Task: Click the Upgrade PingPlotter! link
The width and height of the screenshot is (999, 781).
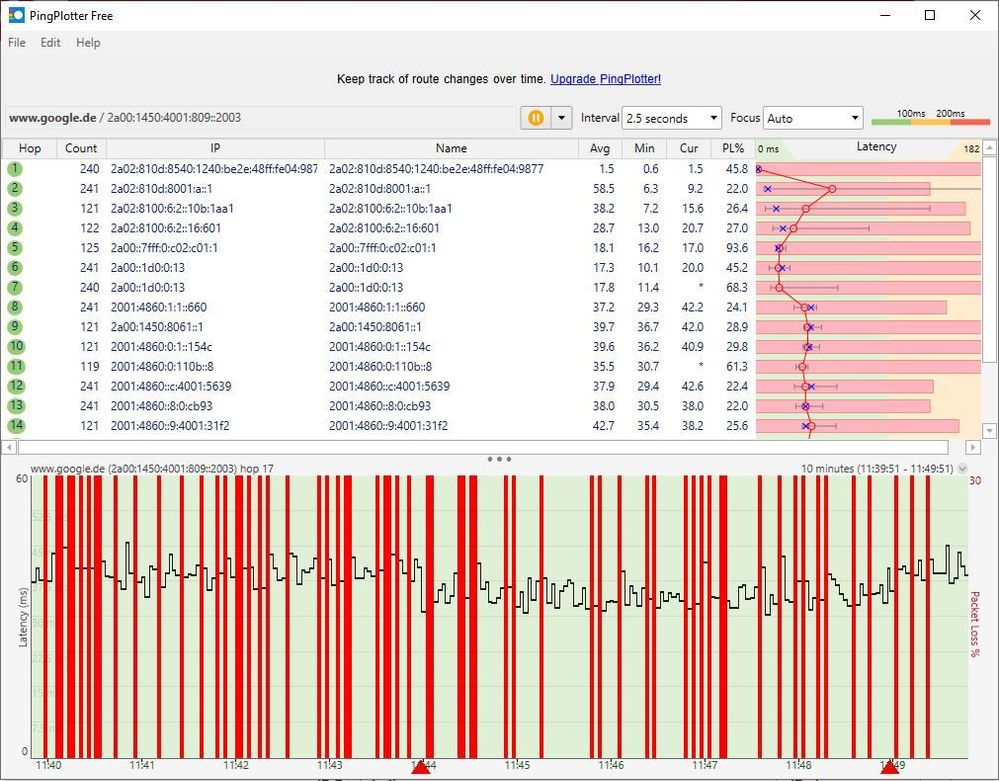Action: point(605,79)
